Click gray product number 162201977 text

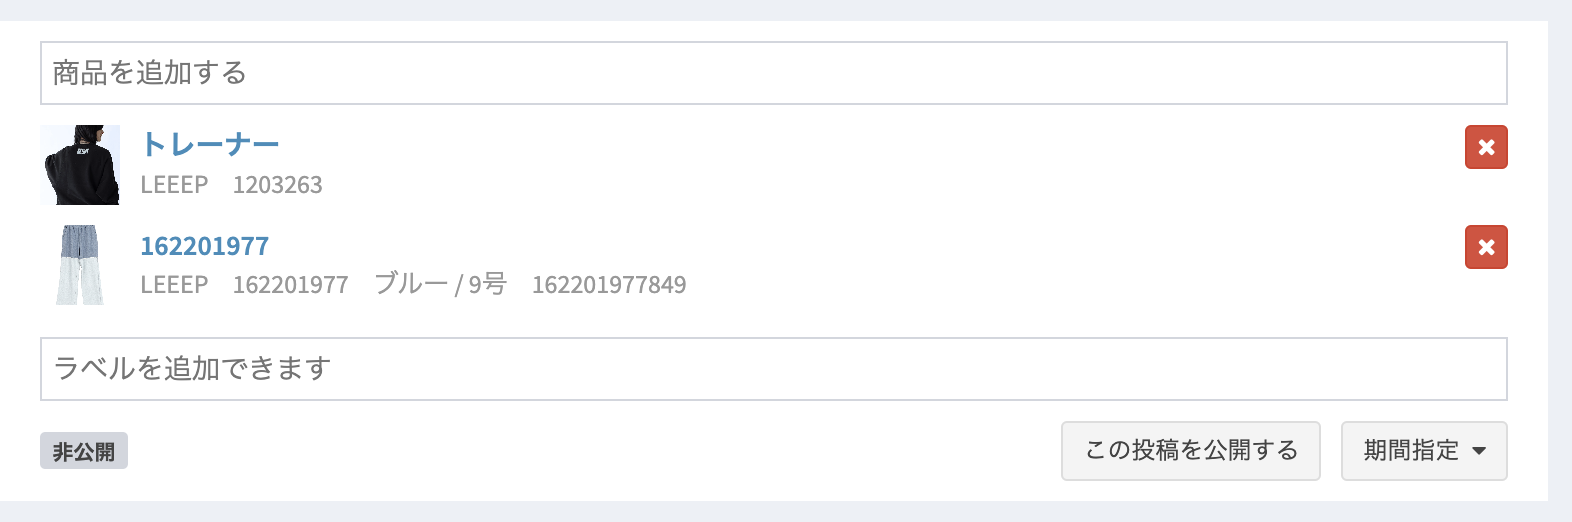coord(291,285)
